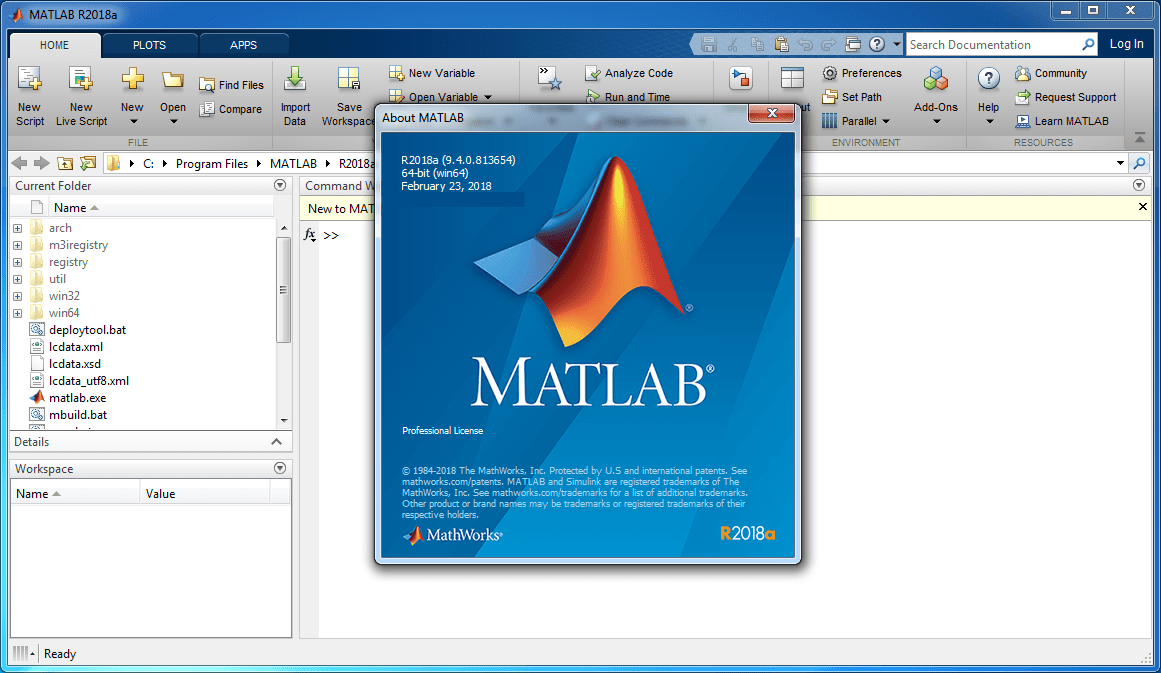Collapse the Details panel
Image resolution: width=1161 pixels, height=673 pixels.
click(276, 441)
